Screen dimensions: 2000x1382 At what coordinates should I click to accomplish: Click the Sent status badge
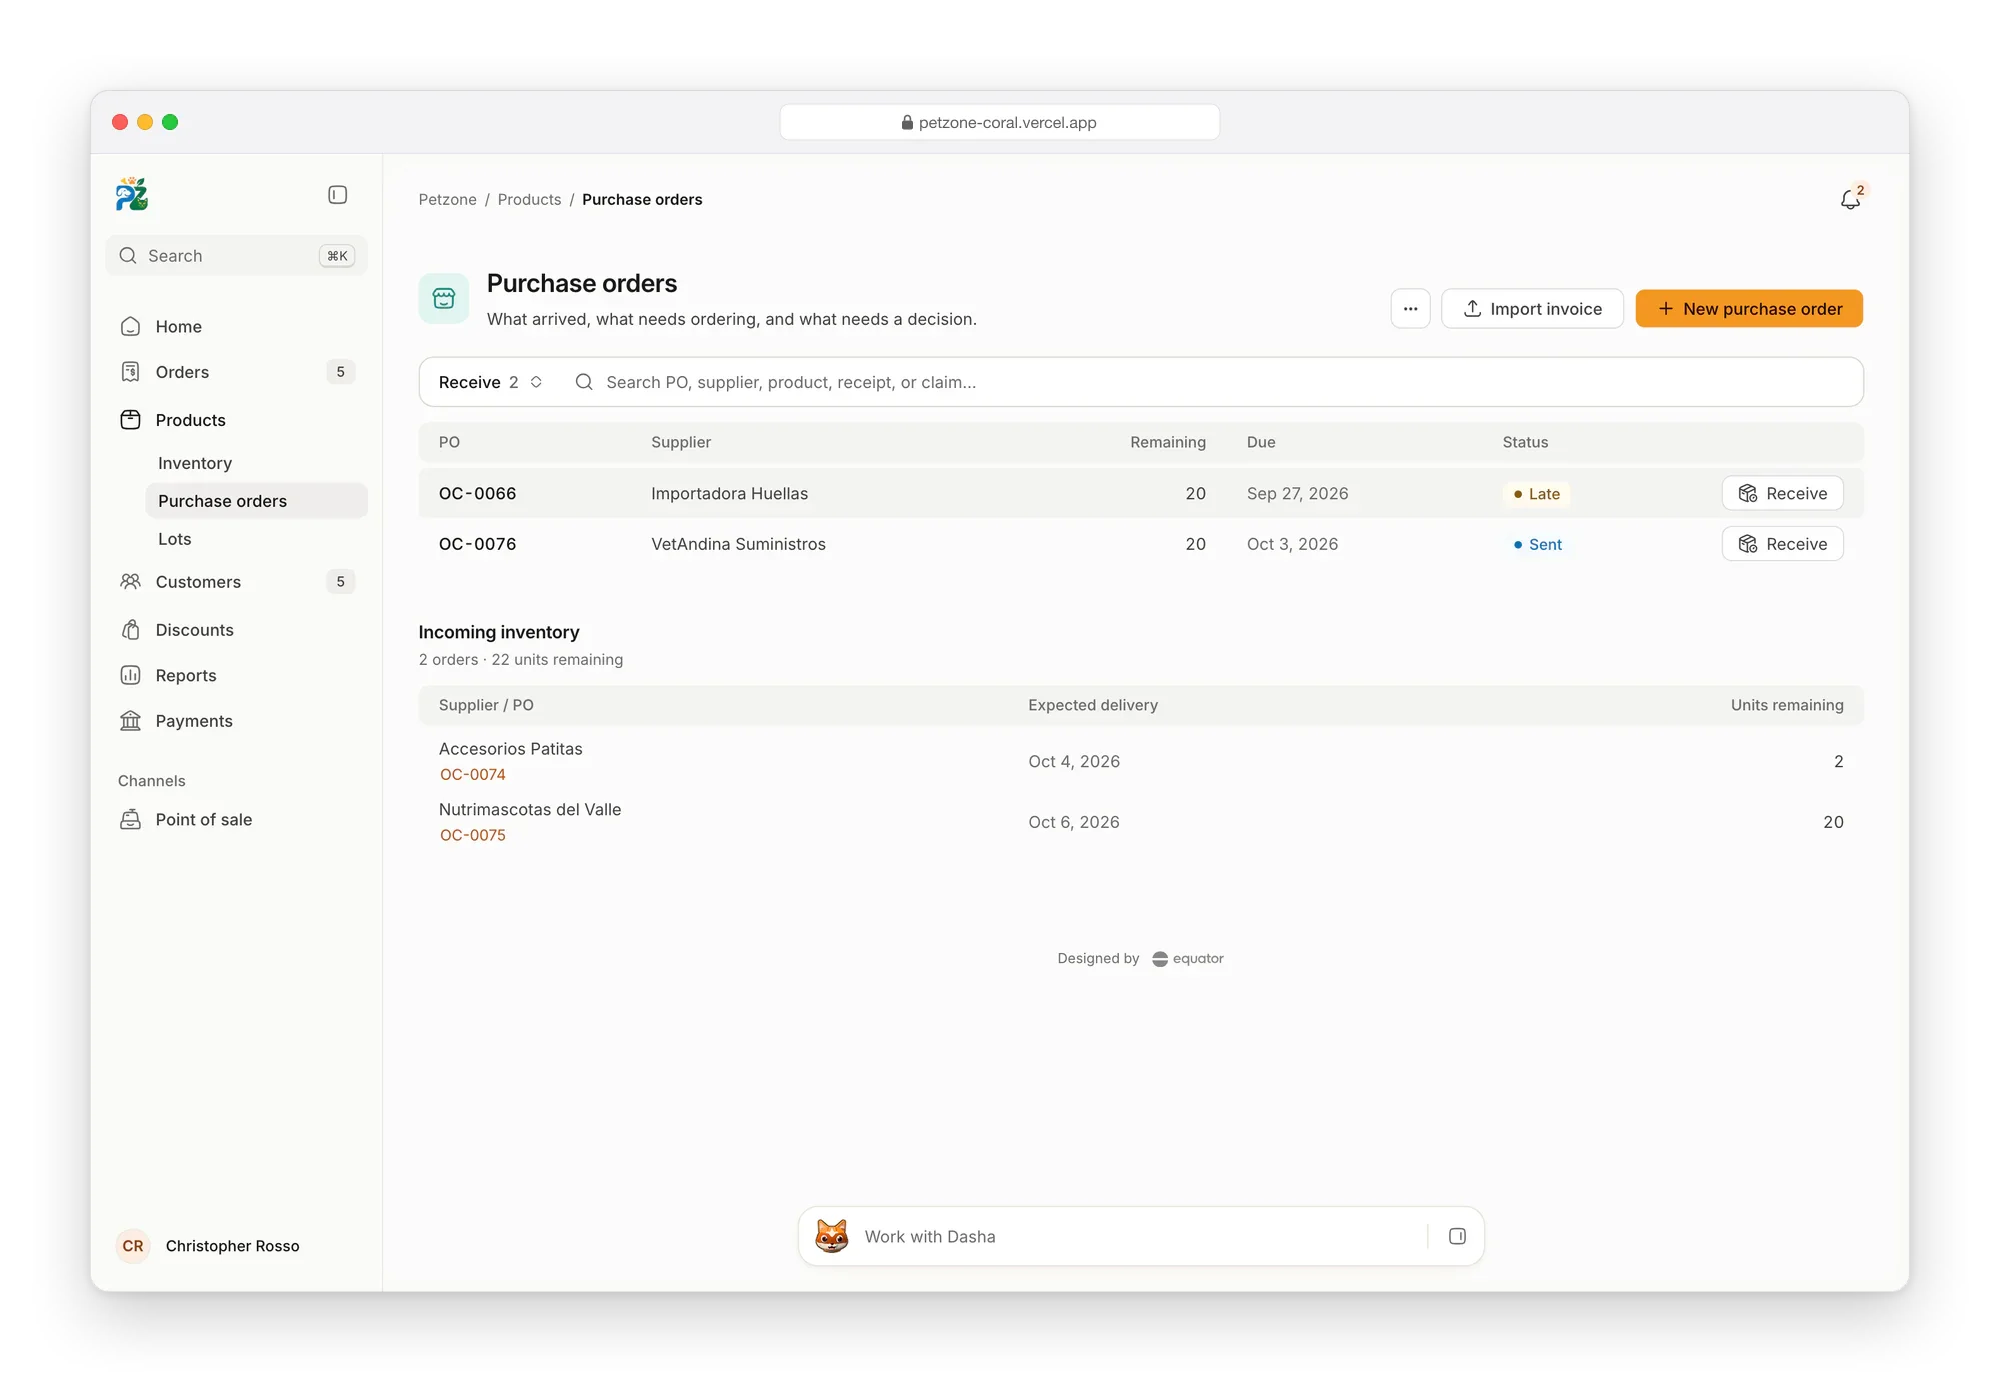click(1538, 545)
